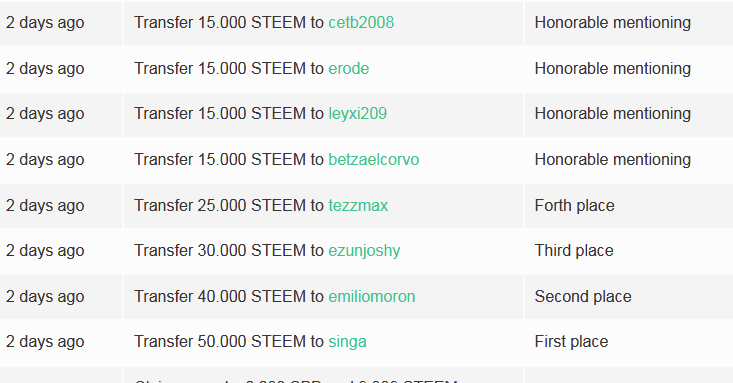Select the Third place memo text
Image resolution: width=733 pixels, height=383 pixels.
point(574,251)
